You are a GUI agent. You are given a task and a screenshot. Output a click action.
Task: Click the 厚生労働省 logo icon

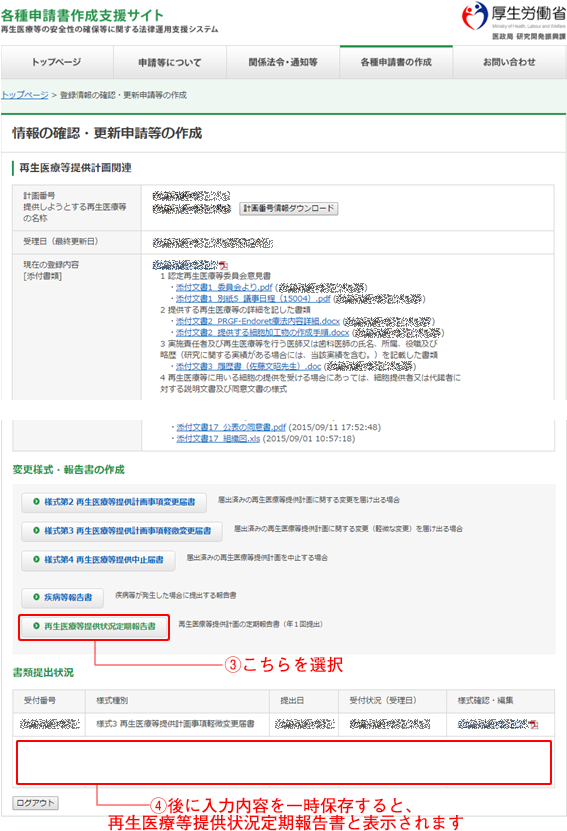click(x=474, y=16)
